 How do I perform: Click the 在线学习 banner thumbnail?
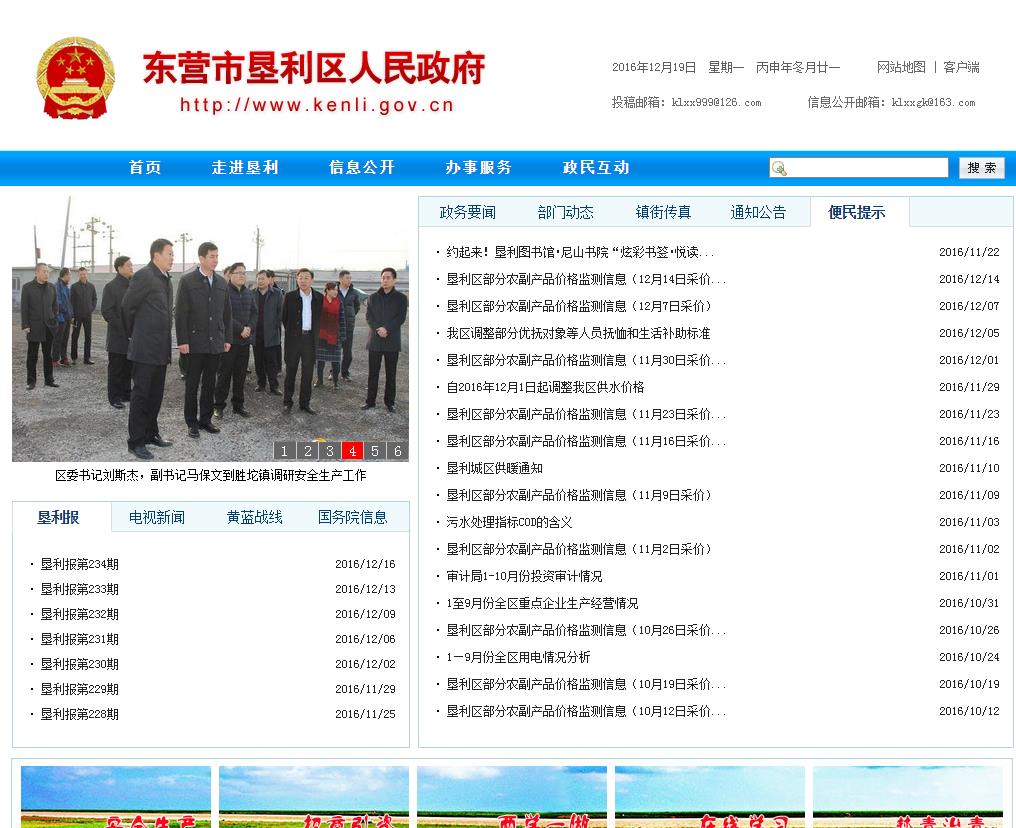[710, 797]
